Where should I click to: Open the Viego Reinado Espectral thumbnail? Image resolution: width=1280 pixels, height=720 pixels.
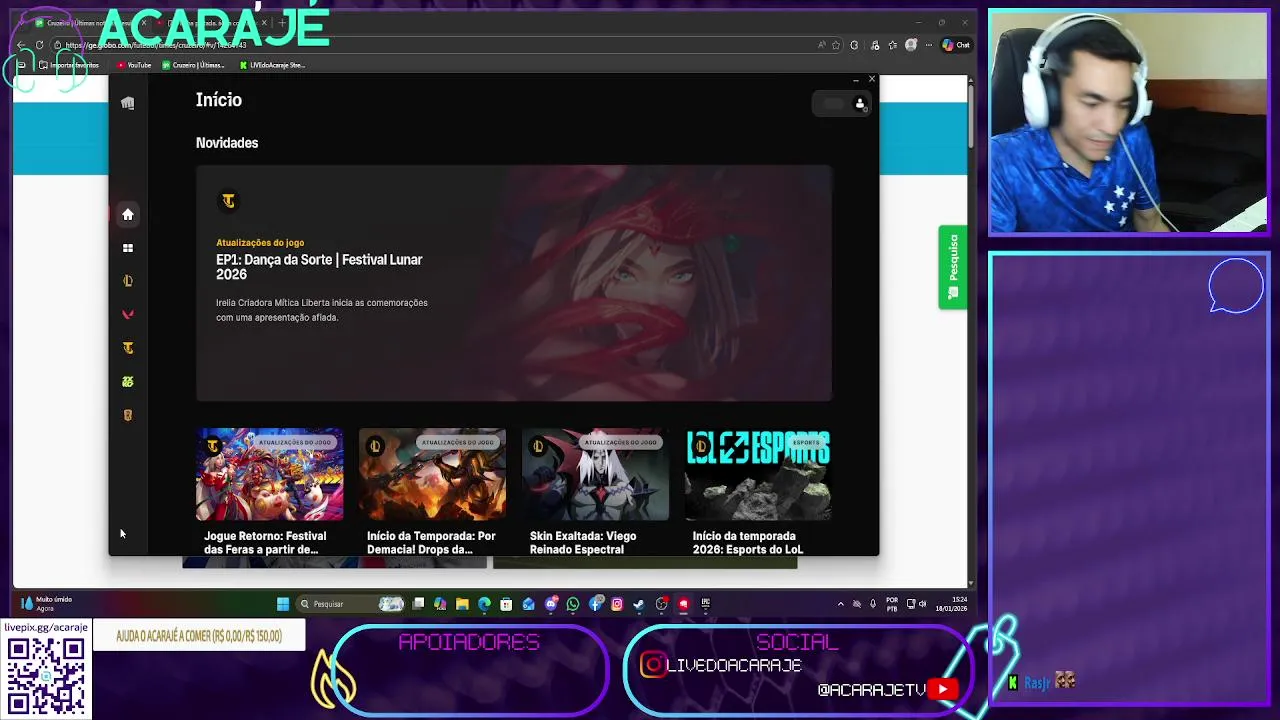[595, 474]
